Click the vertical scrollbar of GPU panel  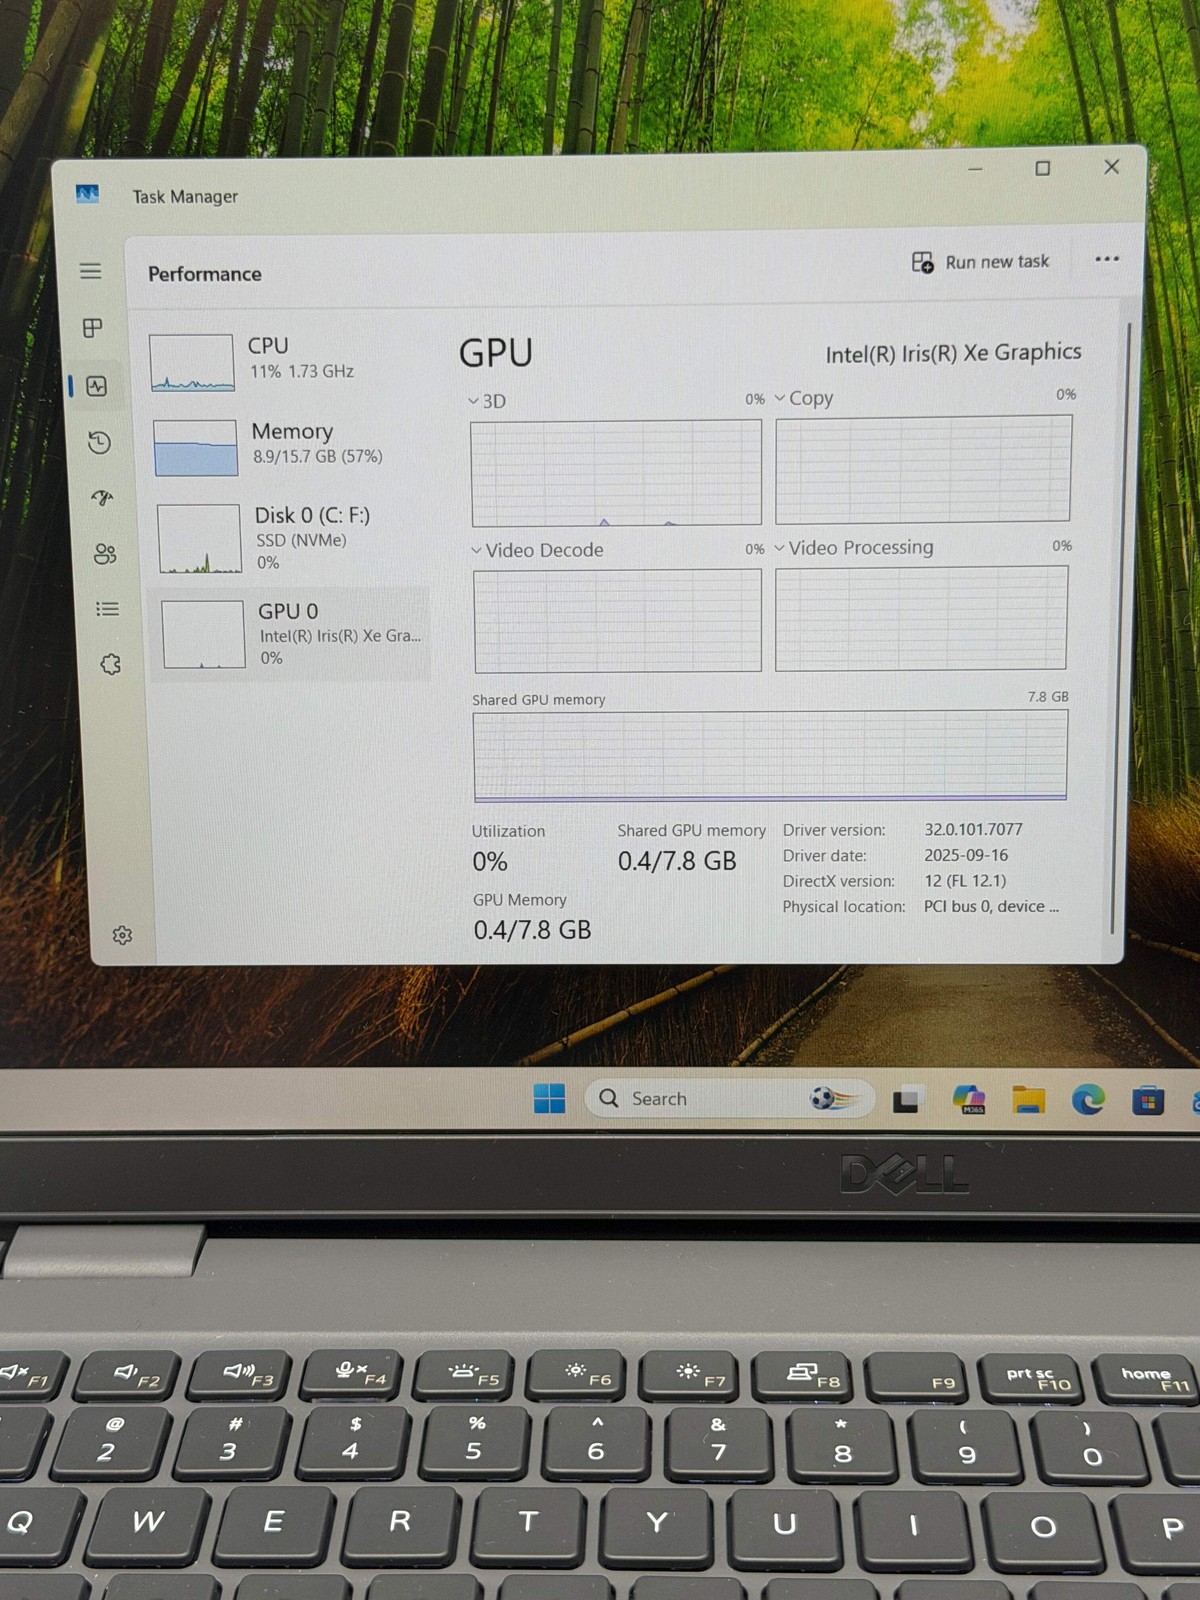coord(1123,628)
